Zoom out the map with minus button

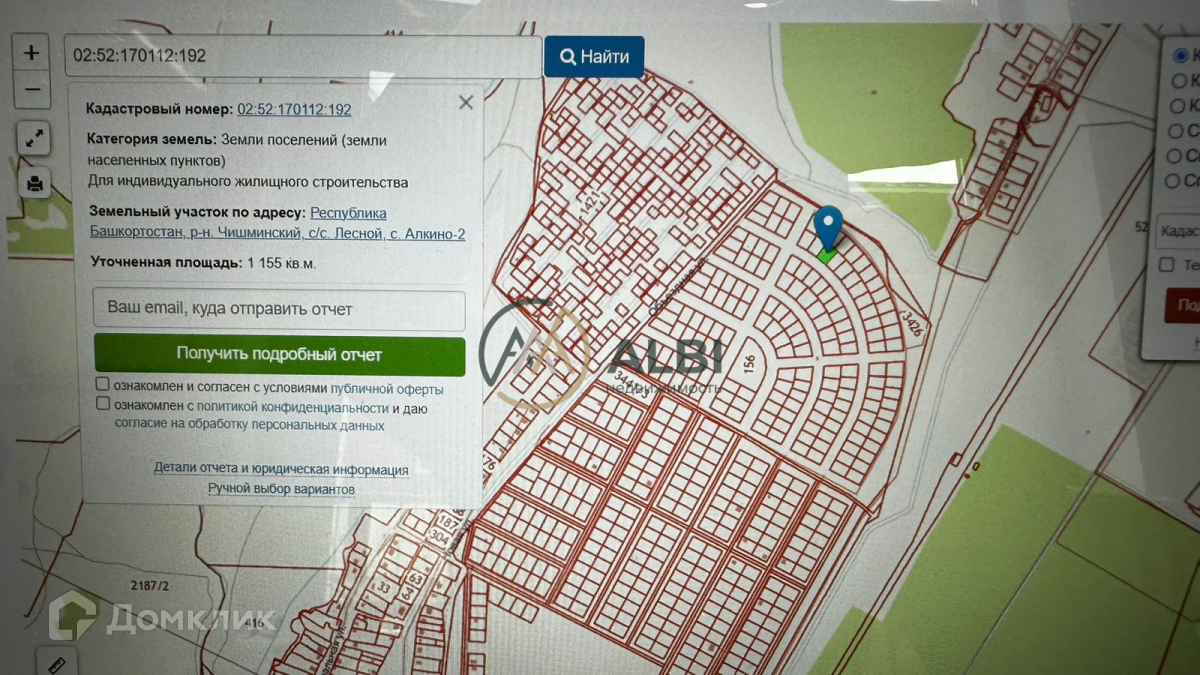pos(33,89)
